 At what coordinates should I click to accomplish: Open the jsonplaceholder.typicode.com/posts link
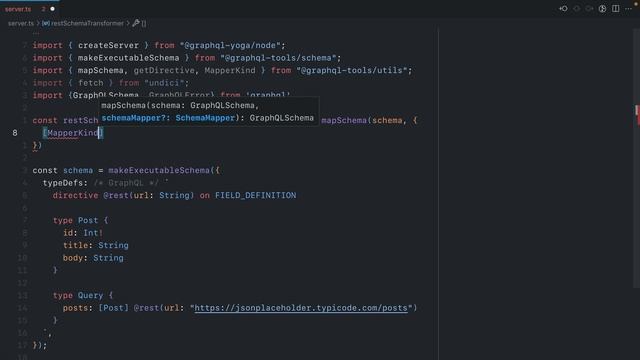click(301, 308)
